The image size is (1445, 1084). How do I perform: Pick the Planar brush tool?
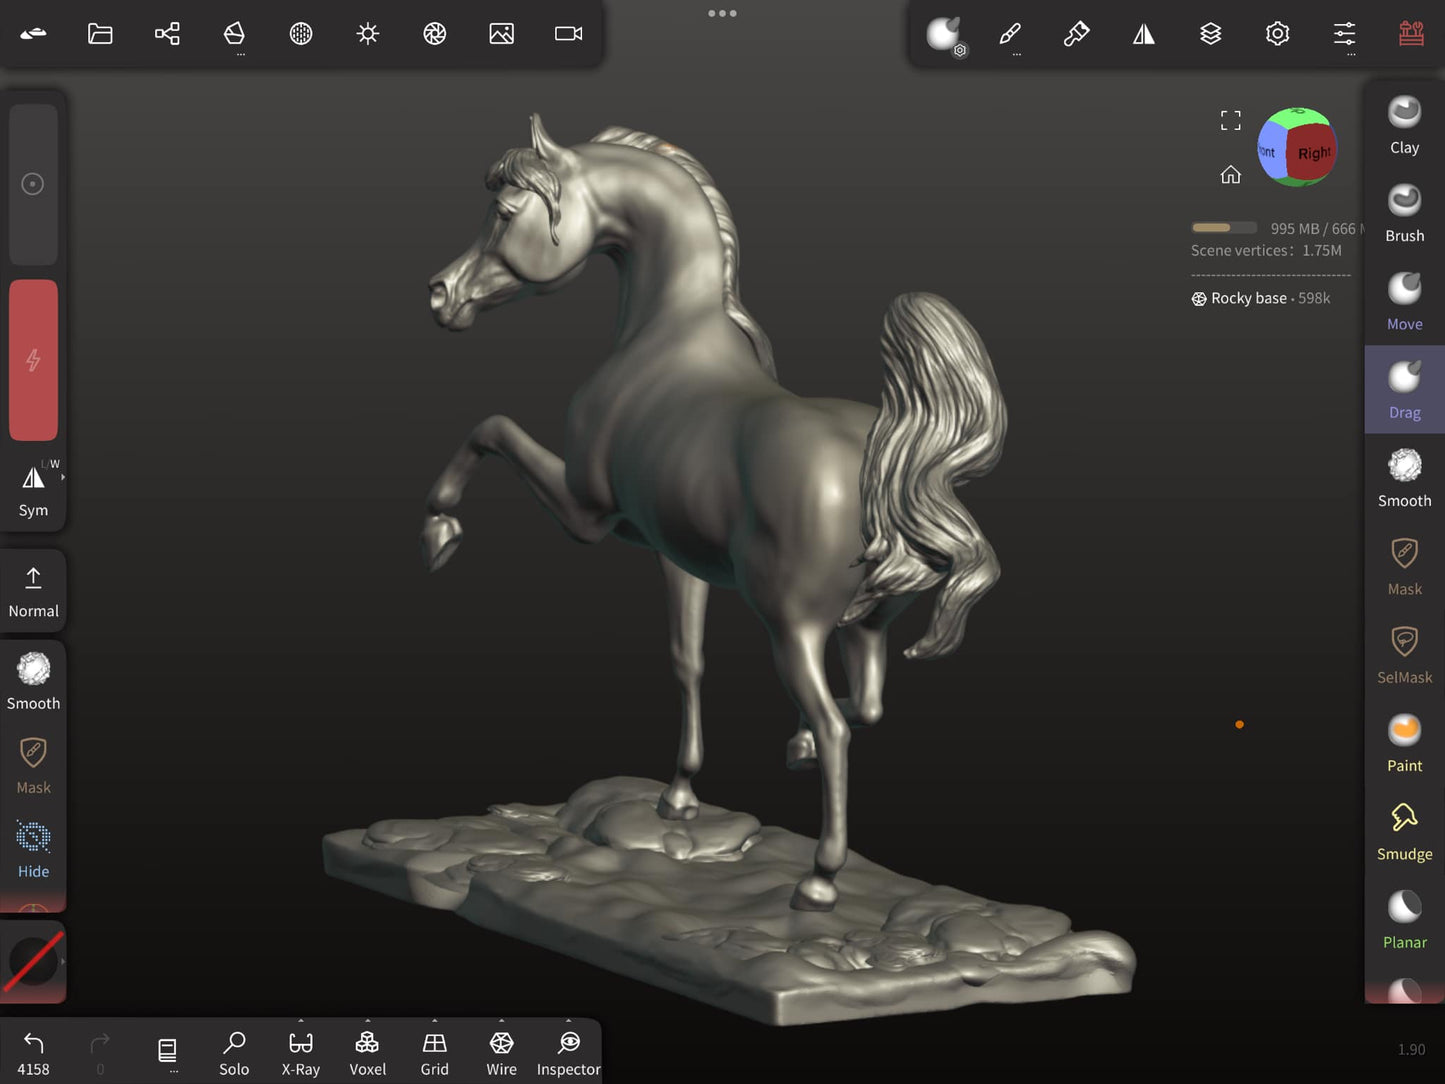coord(1404,920)
